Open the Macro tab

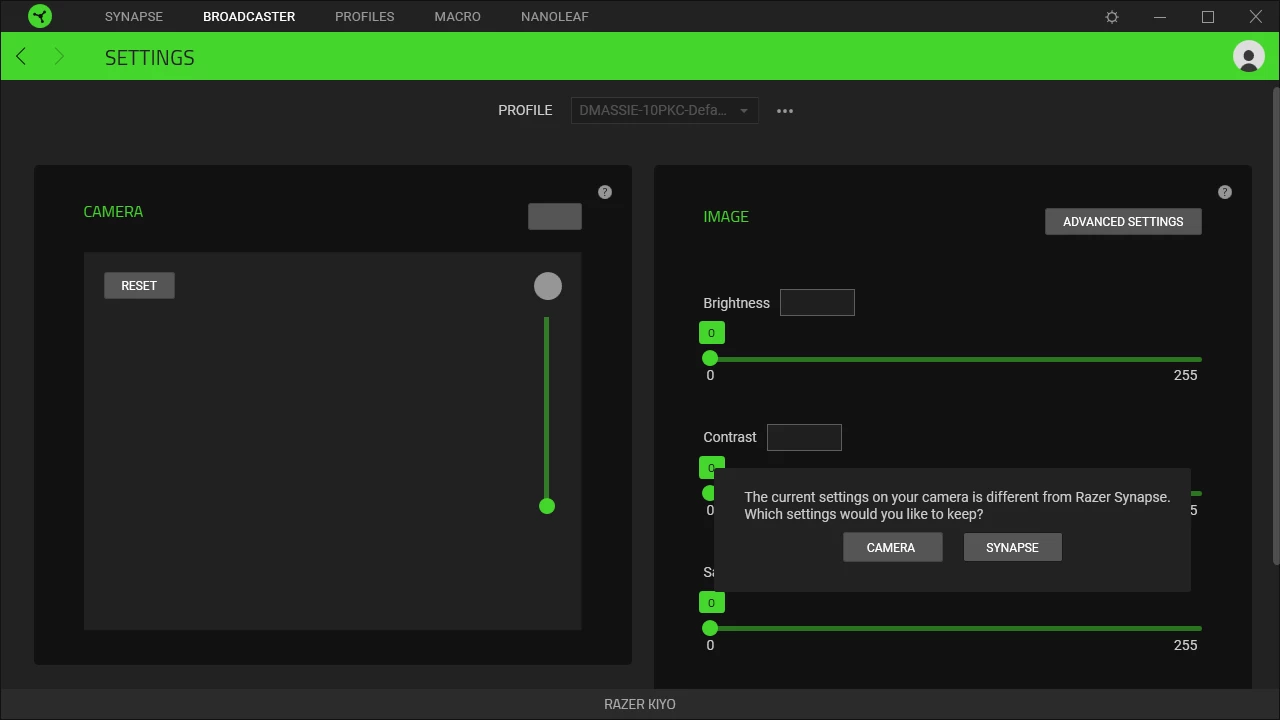coord(458,17)
